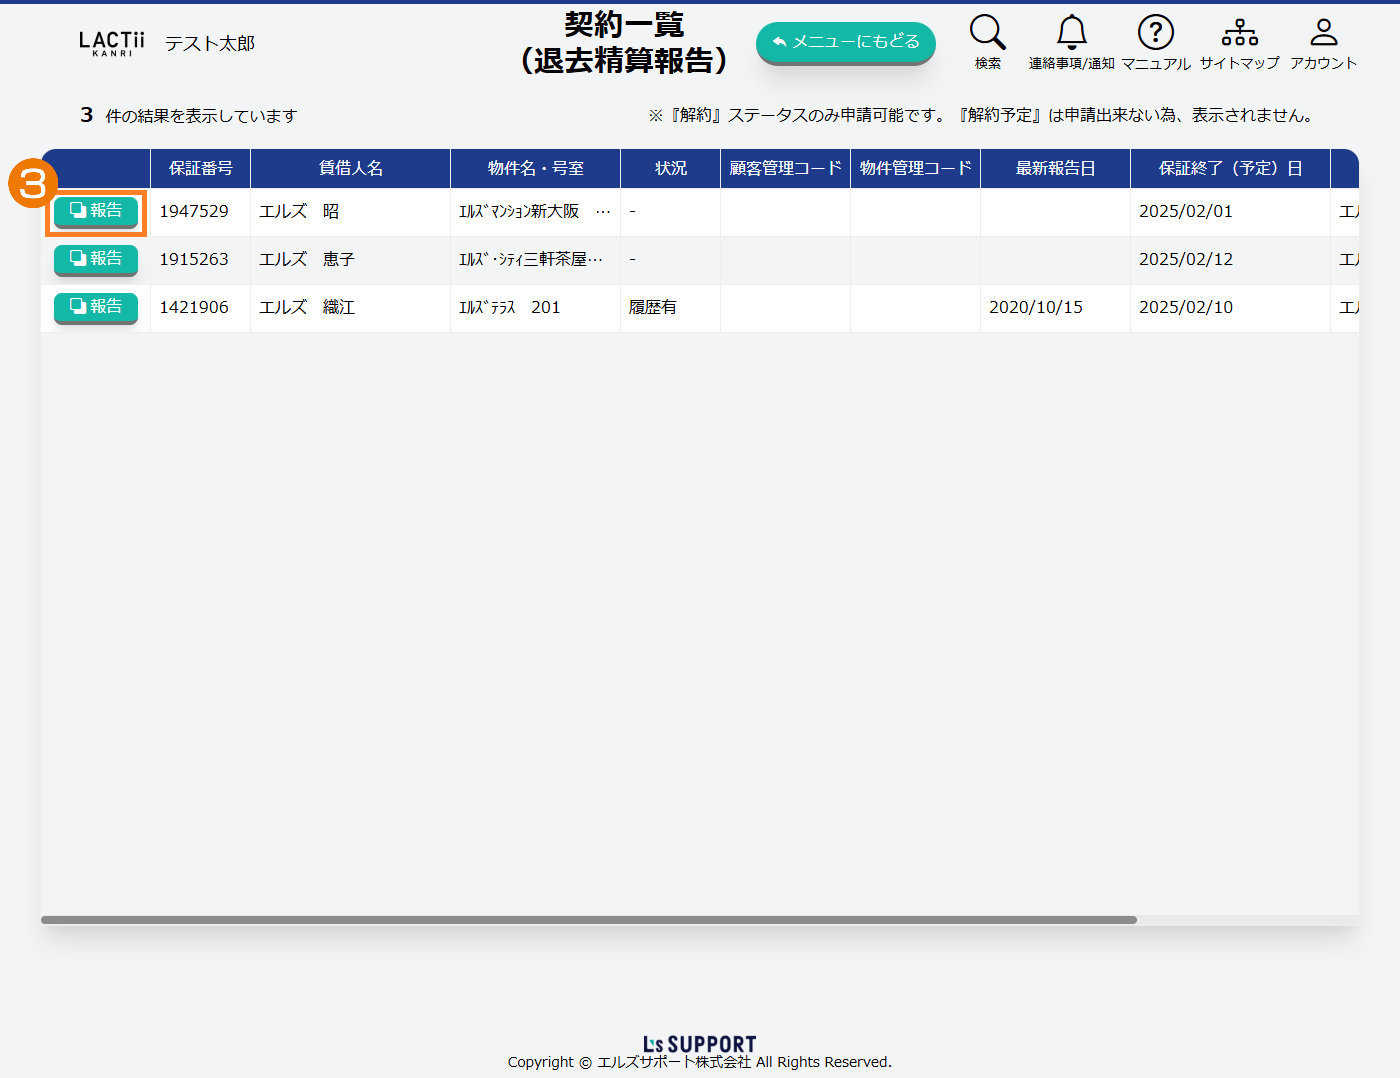Click the 保証終了(予定)日 column header

click(x=1230, y=168)
